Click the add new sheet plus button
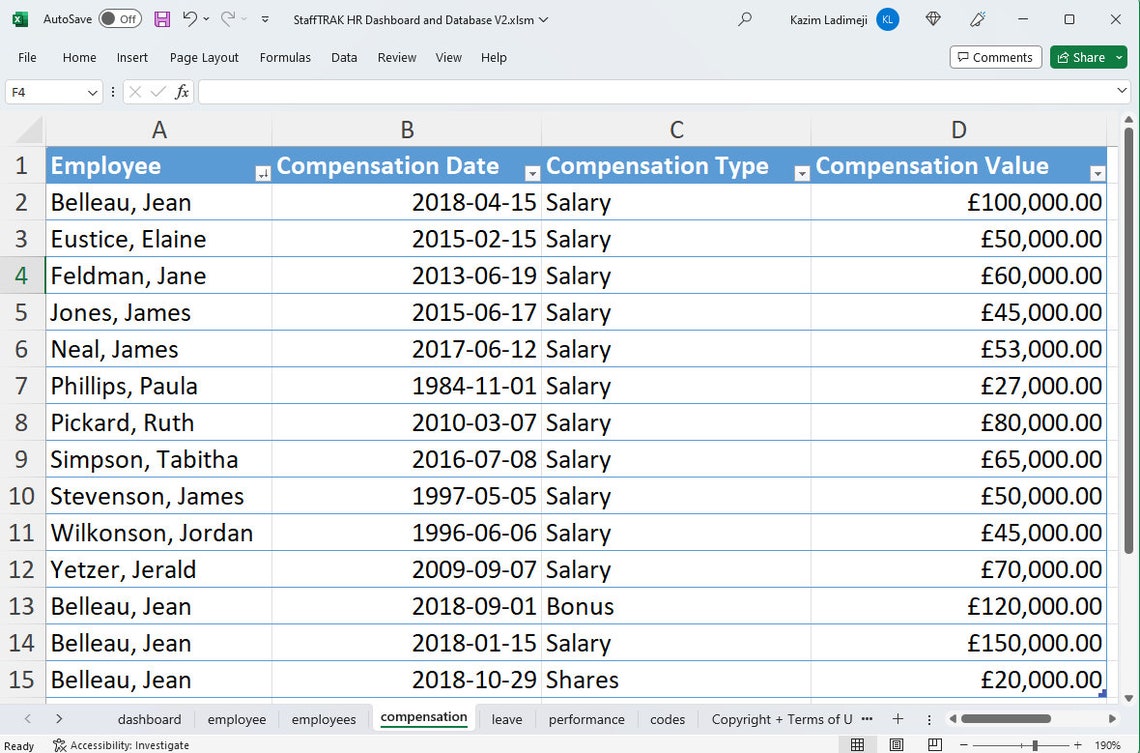Screen dimensions: 1140x753 (x=898, y=718)
